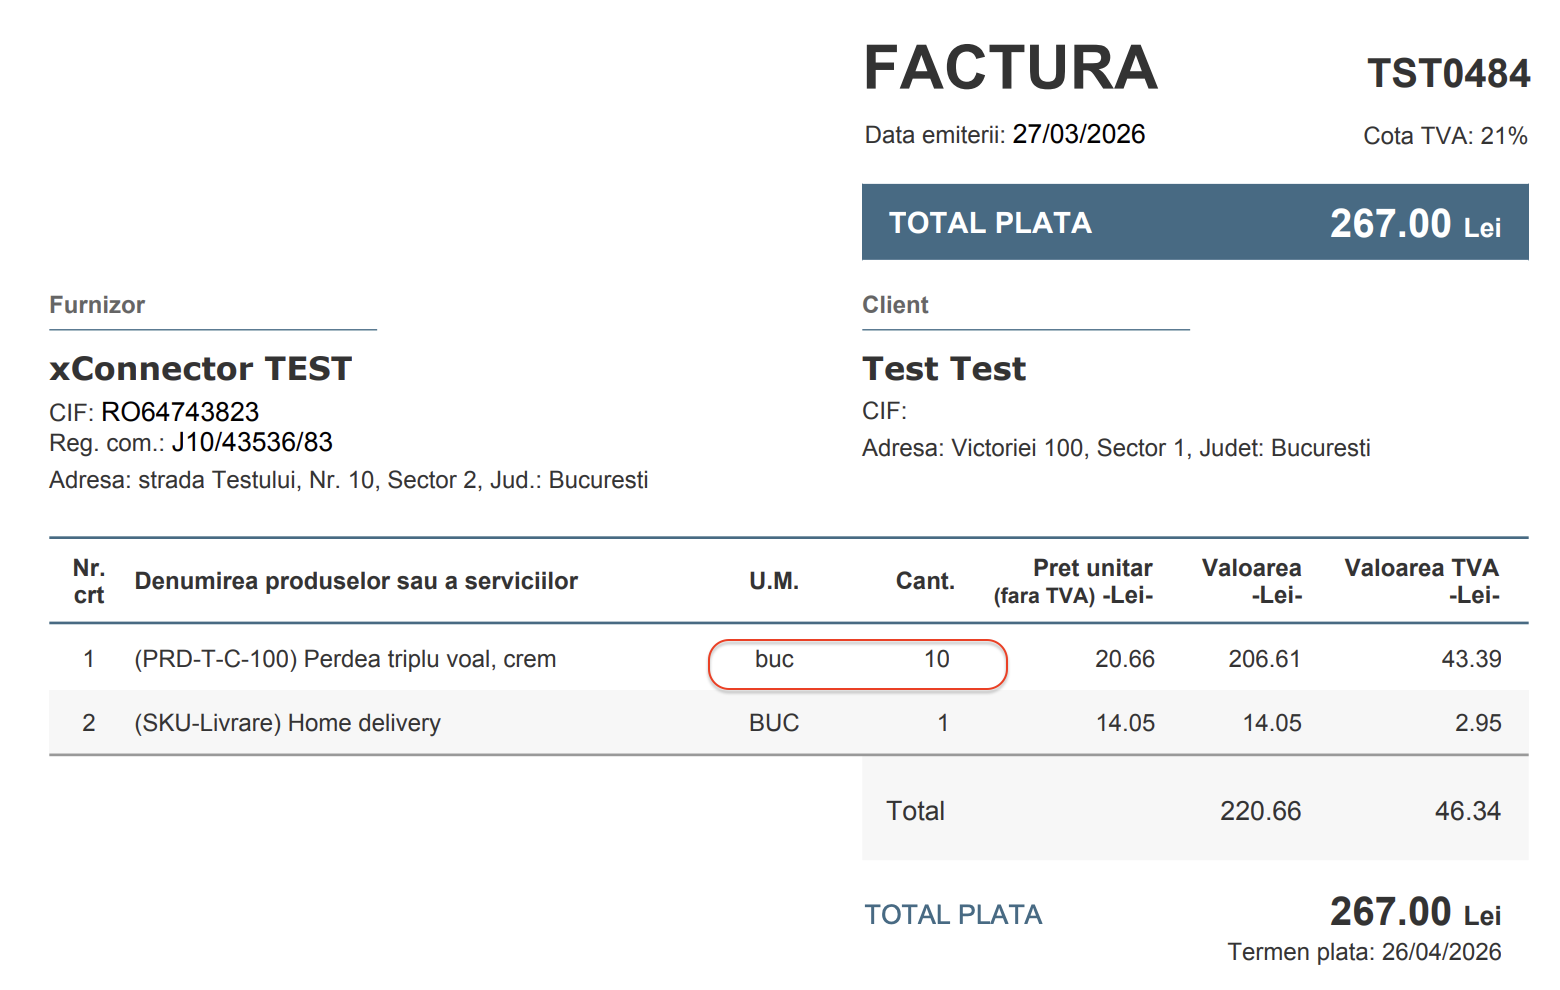This screenshot has width=1560, height=990.
Task: Click the Client section heading
Action: 895,305
